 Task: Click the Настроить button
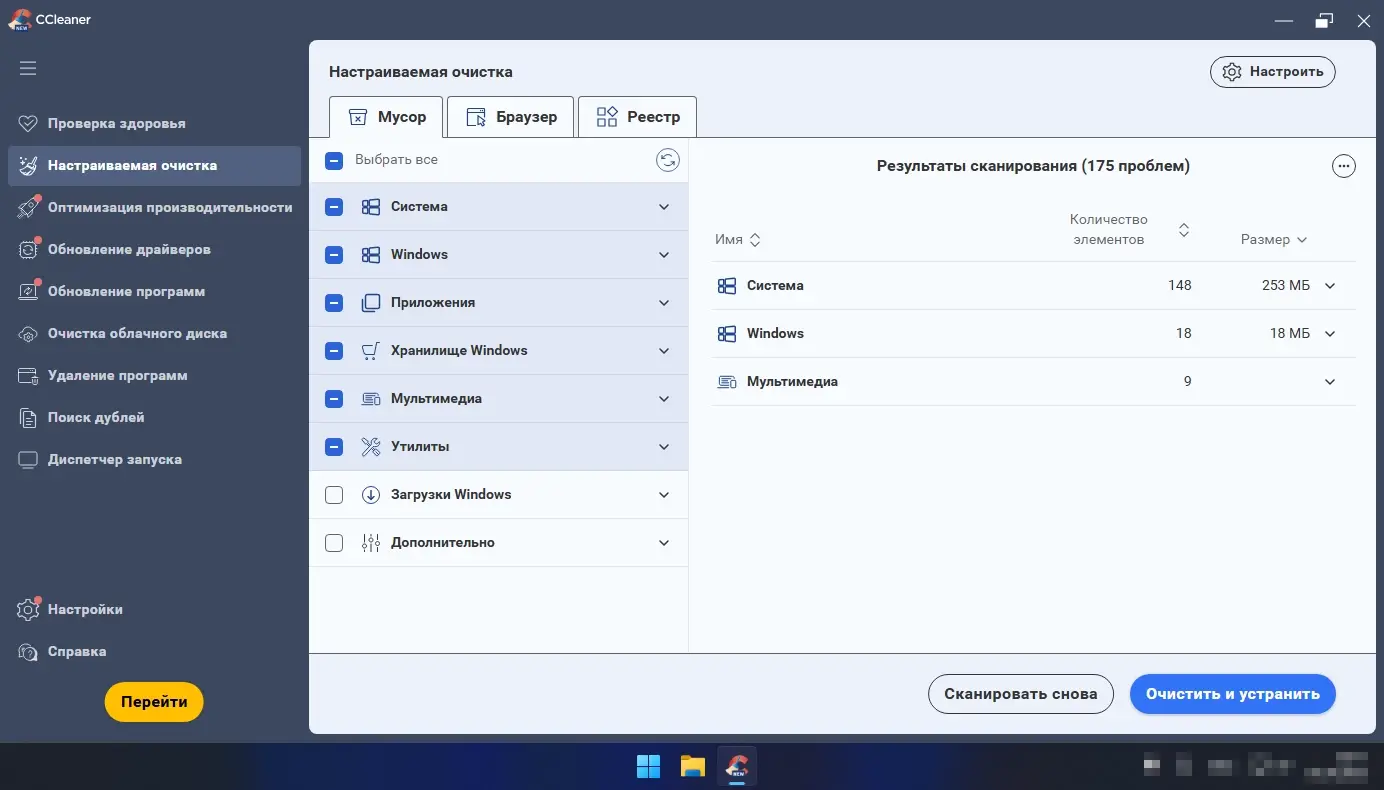(1273, 72)
